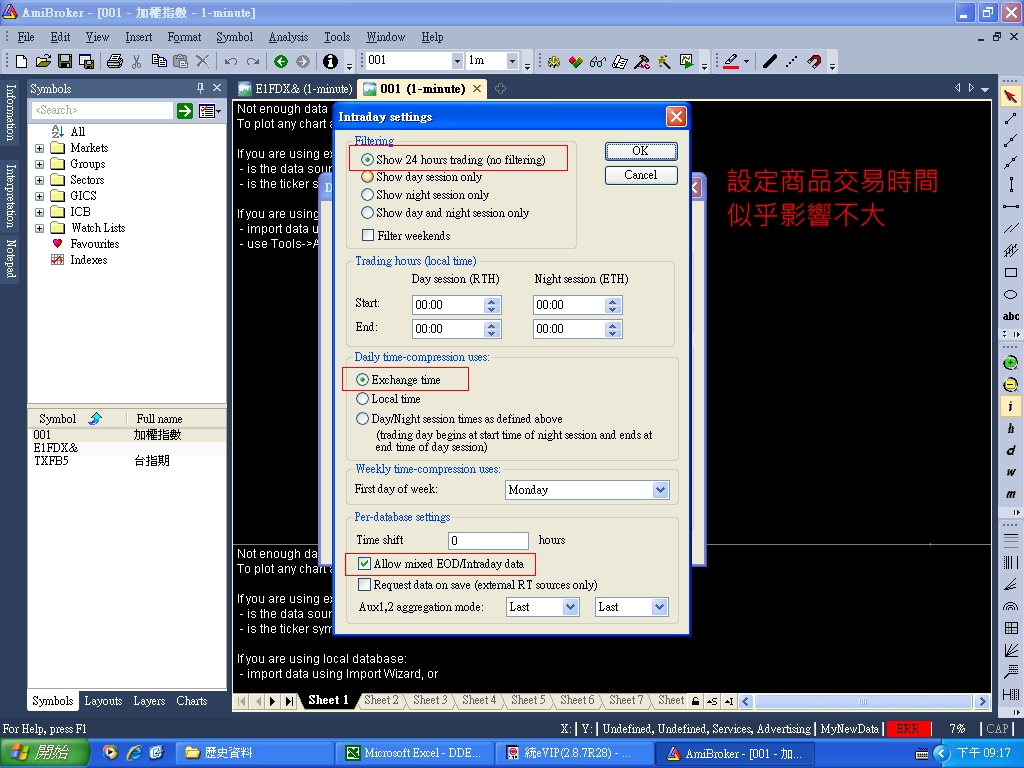Click the Cut scissors toolbar icon
The image size is (1024, 768).
click(x=136, y=61)
